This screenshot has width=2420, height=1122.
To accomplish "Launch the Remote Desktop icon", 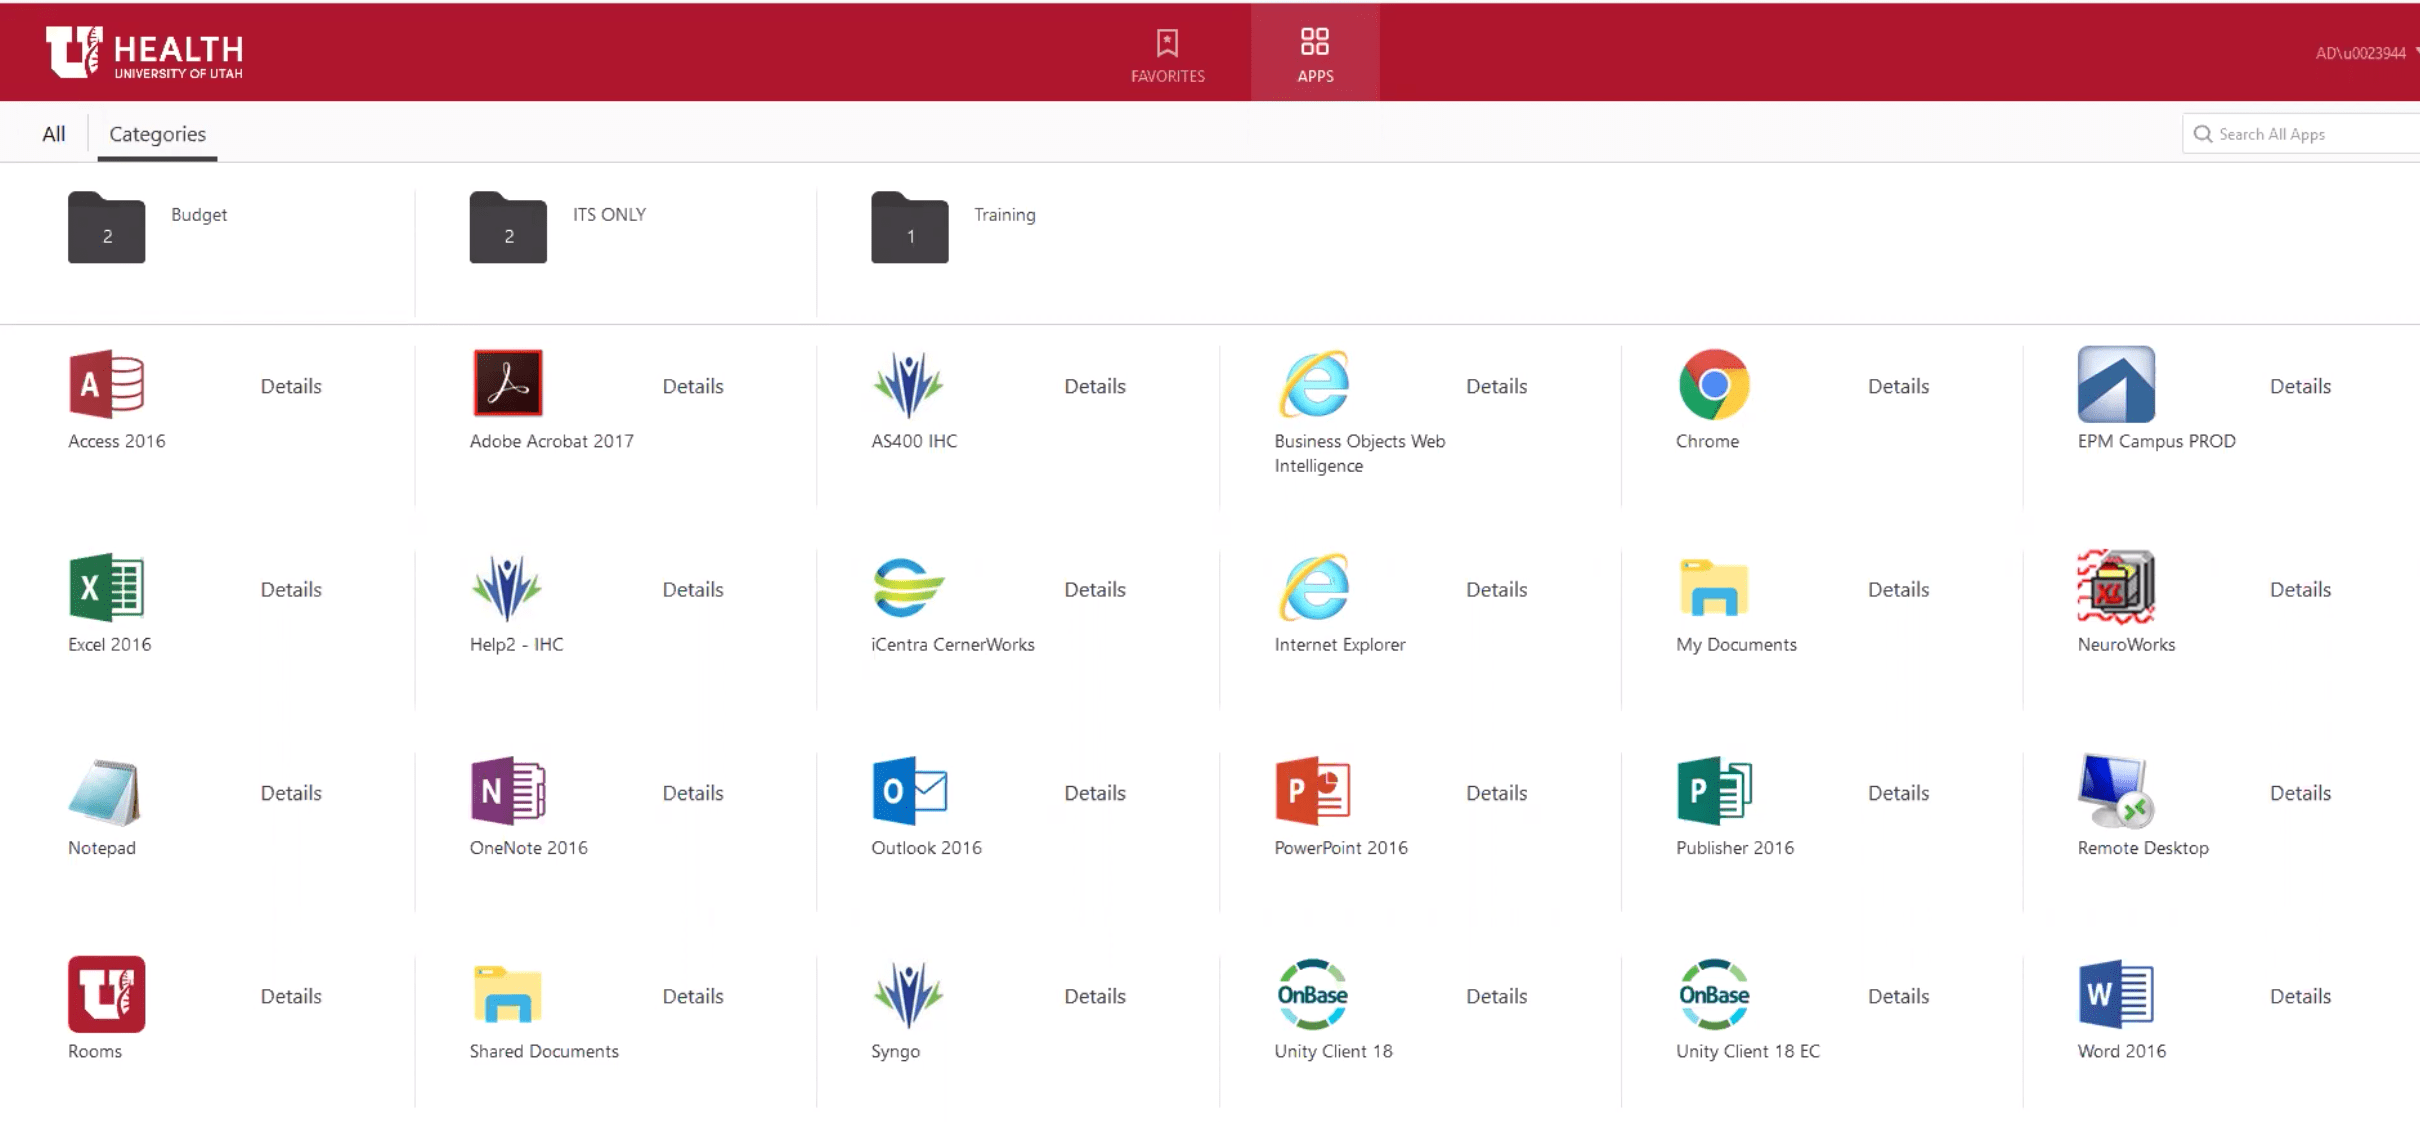I will point(2116,791).
